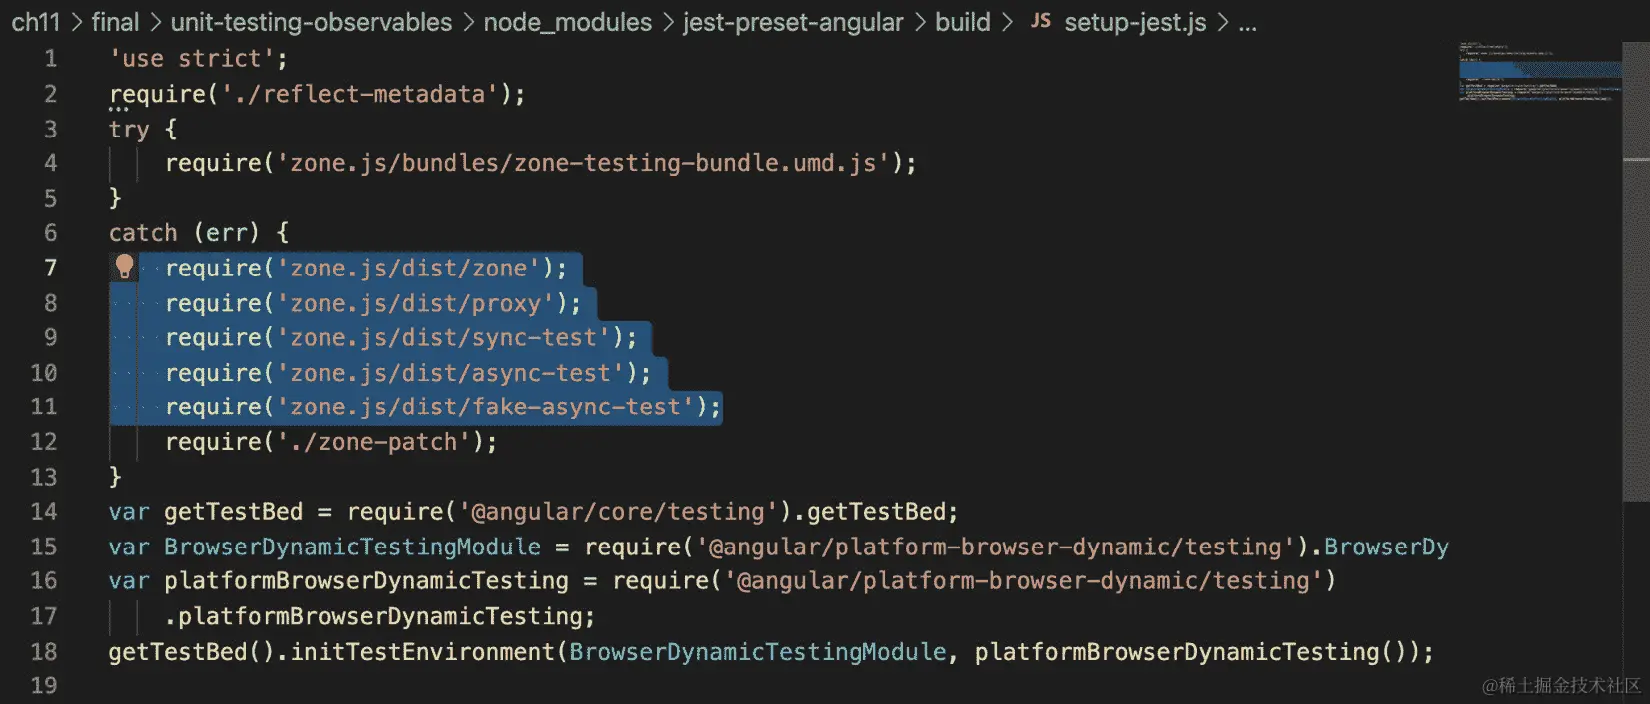Click line number 6 in gutter
This screenshot has height=704, width=1650.
50,233
